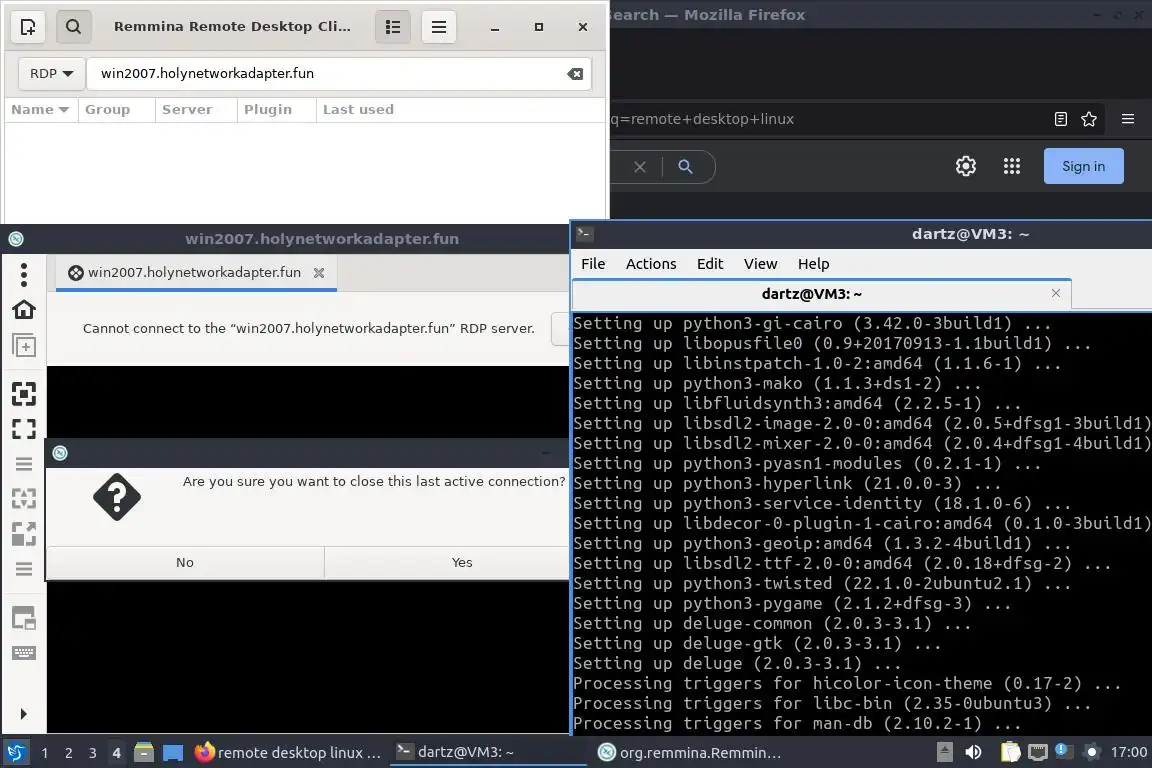
Task: Switch to workspace 2 in taskbar
Action: tap(68, 753)
